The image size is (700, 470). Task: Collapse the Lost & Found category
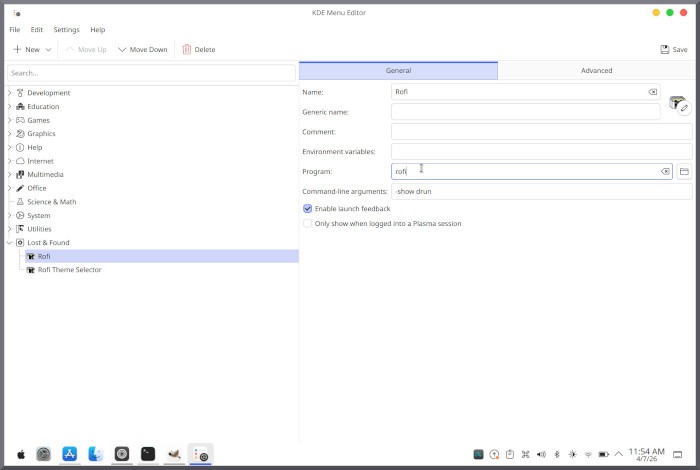(9, 243)
